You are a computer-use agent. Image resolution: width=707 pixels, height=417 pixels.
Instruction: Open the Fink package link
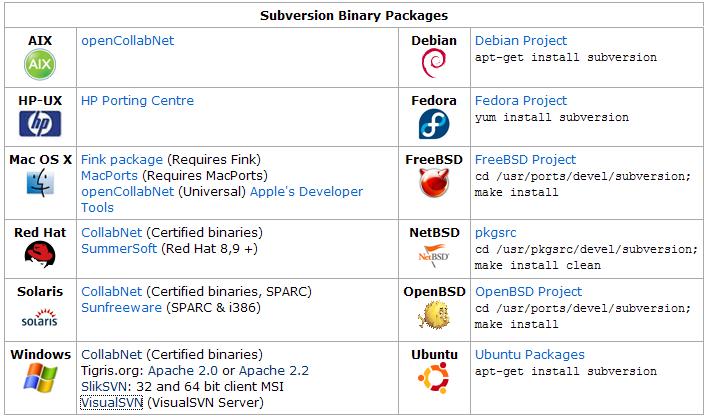[122, 160]
